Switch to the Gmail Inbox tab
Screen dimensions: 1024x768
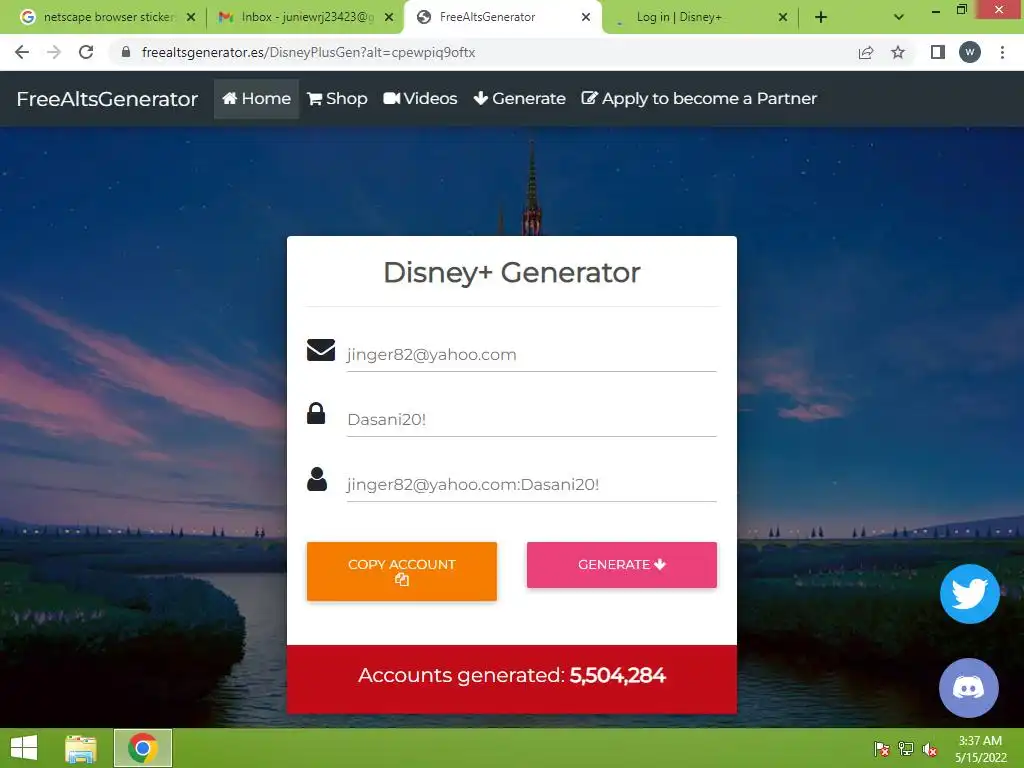(x=304, y=17)
